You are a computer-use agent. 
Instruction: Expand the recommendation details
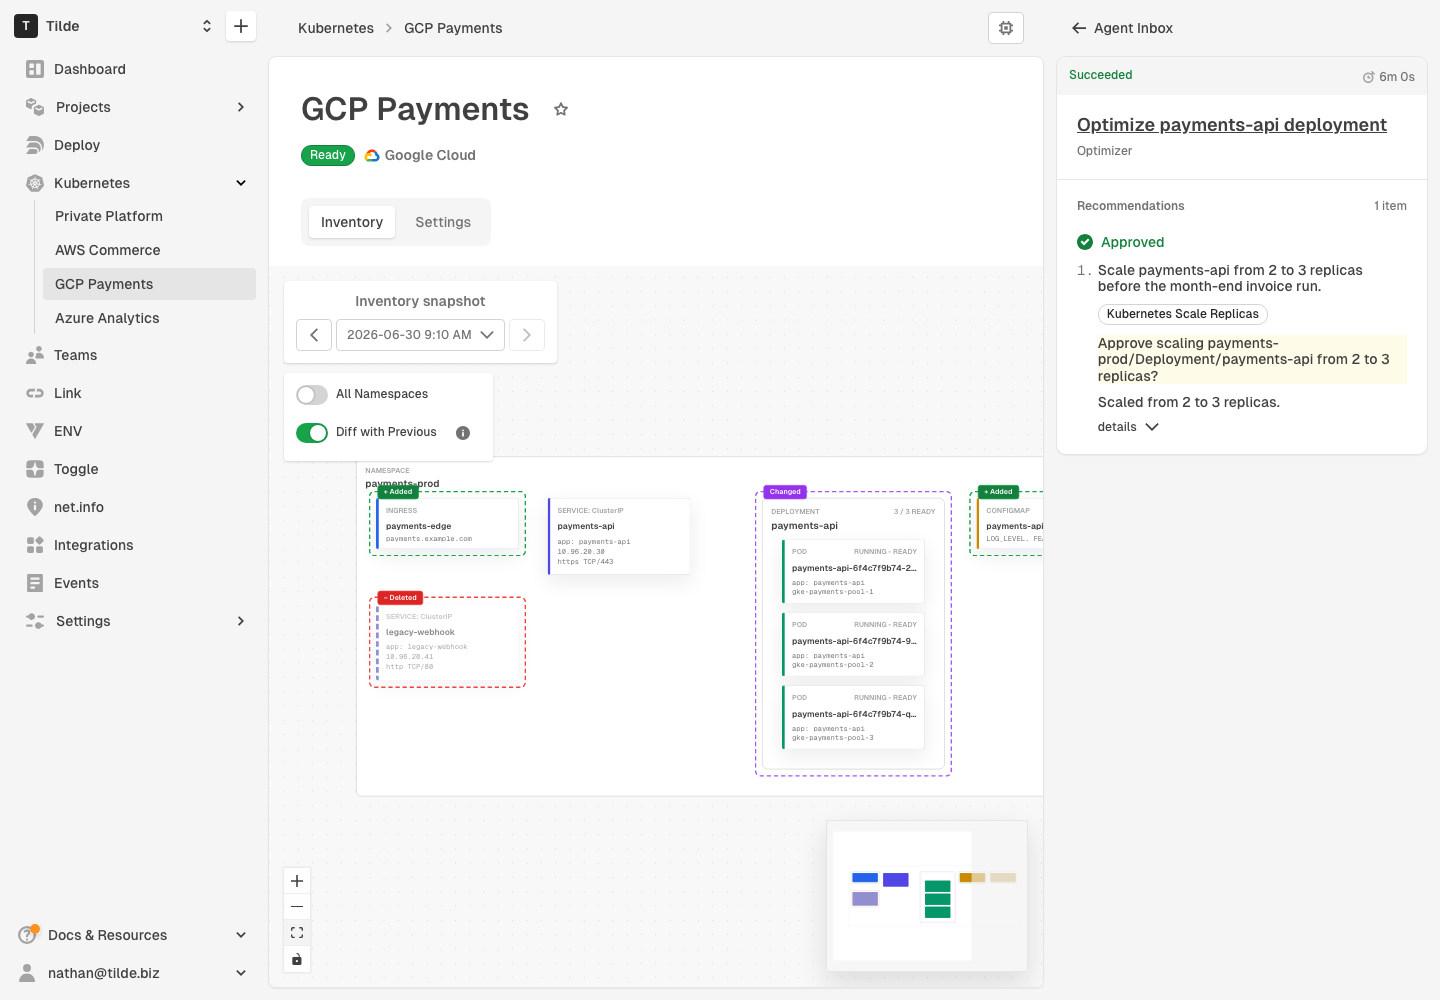click(x=1128, y=427)
